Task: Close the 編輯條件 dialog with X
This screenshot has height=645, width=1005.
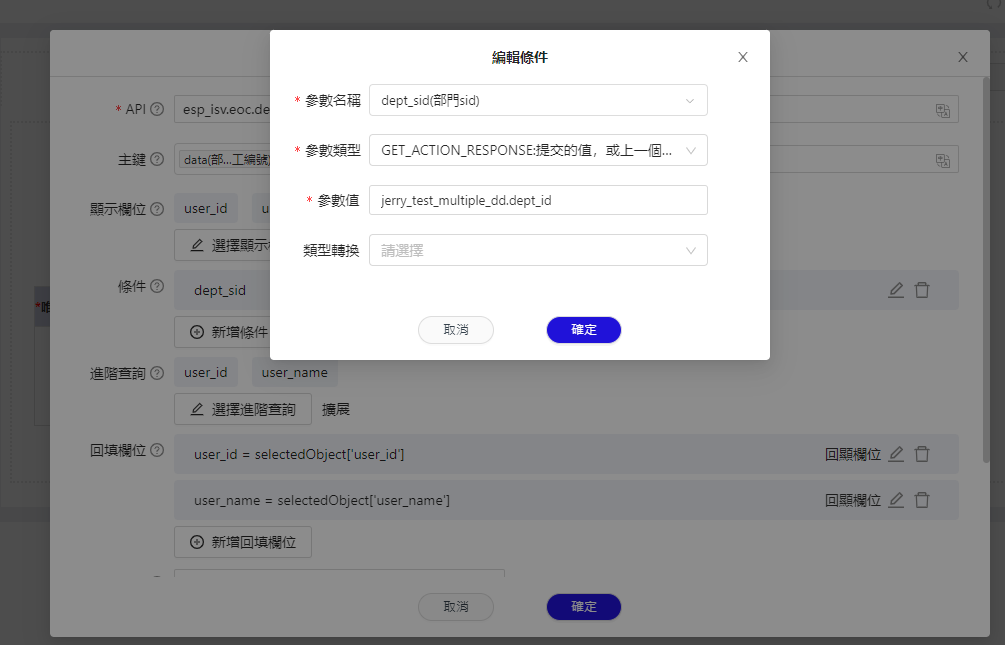Action: pos(743,58)
